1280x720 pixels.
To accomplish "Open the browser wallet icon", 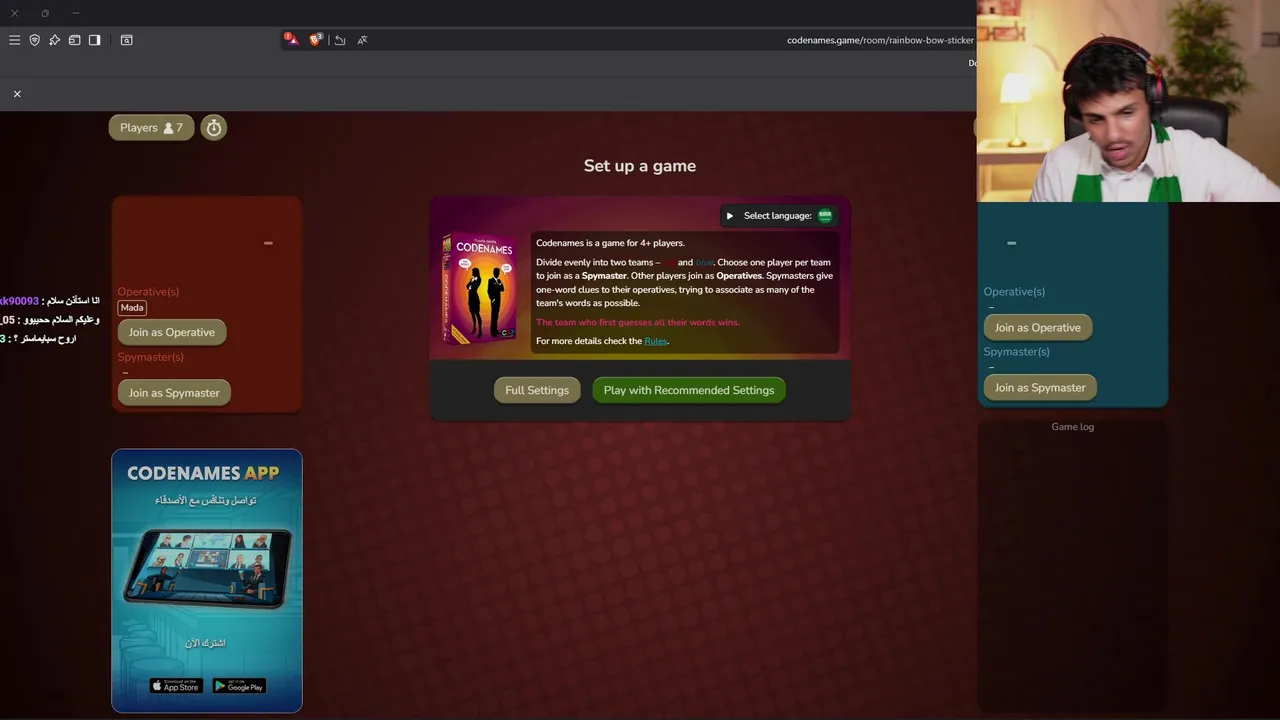I will (74, 40).
